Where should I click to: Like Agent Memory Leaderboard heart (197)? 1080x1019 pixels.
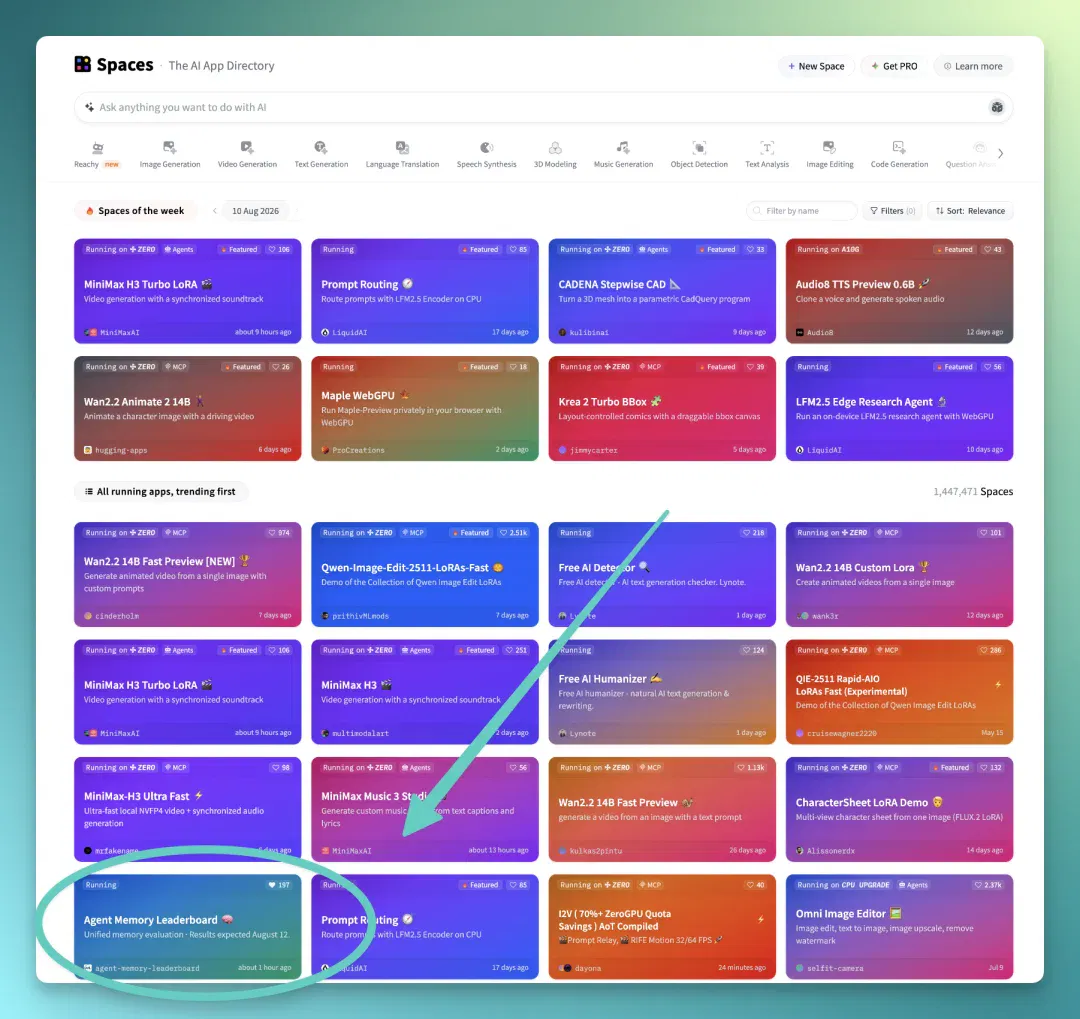[278, 885]
